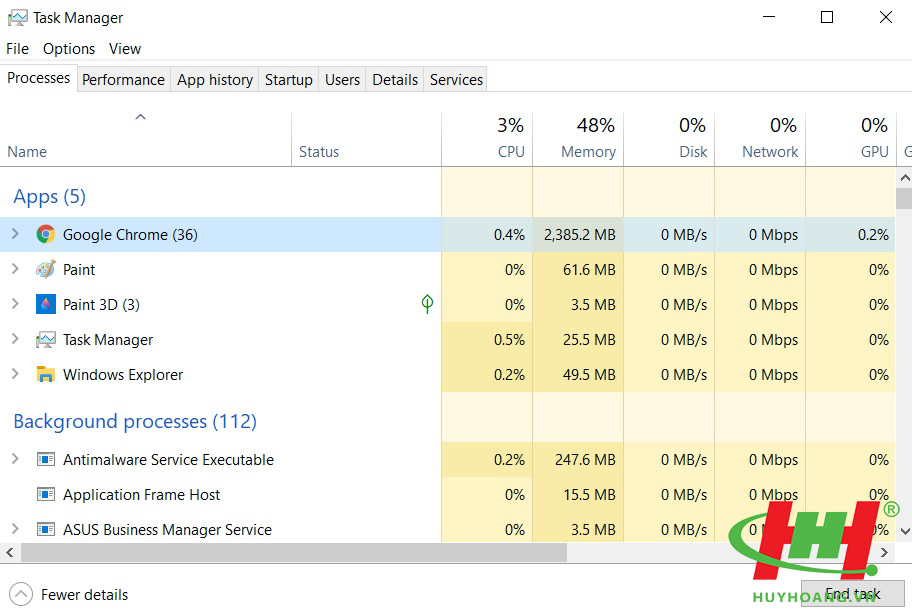The image size is (912, 614).
Task: Click Windows Explorer's 49.5 MB memory value
Action: pos(589,374)
